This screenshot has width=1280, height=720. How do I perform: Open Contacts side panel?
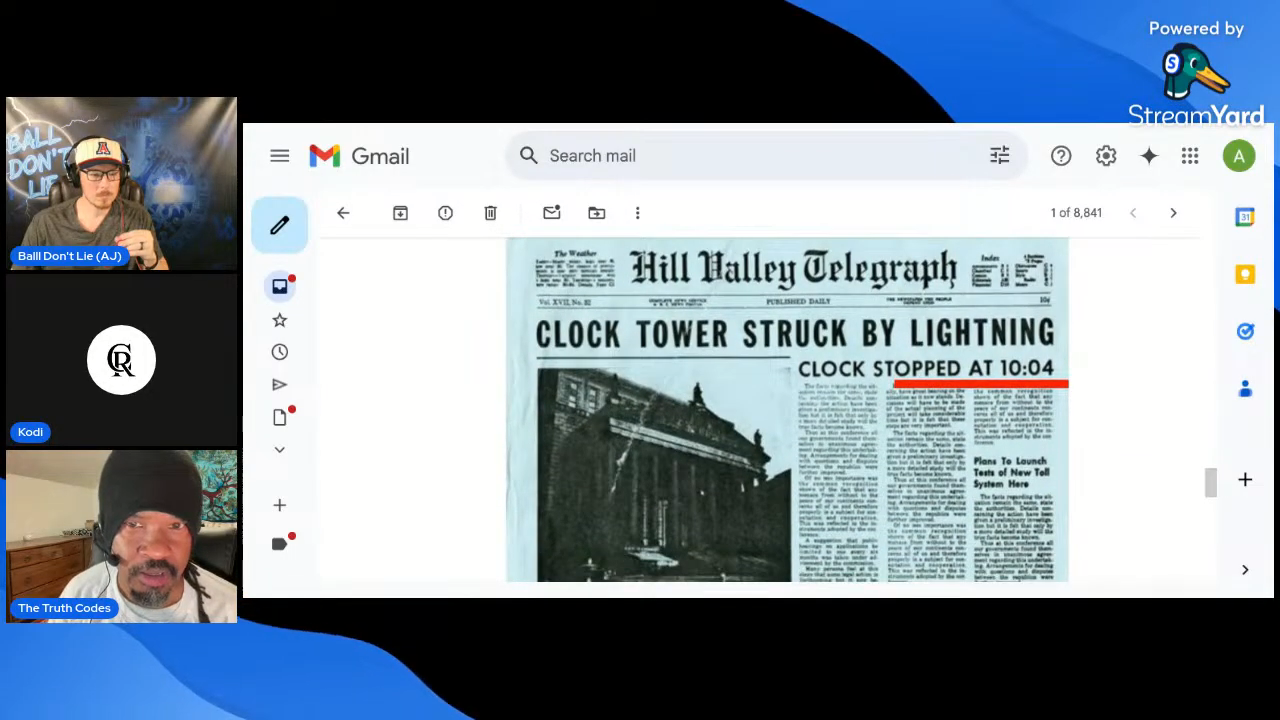tap(1245, 388)
